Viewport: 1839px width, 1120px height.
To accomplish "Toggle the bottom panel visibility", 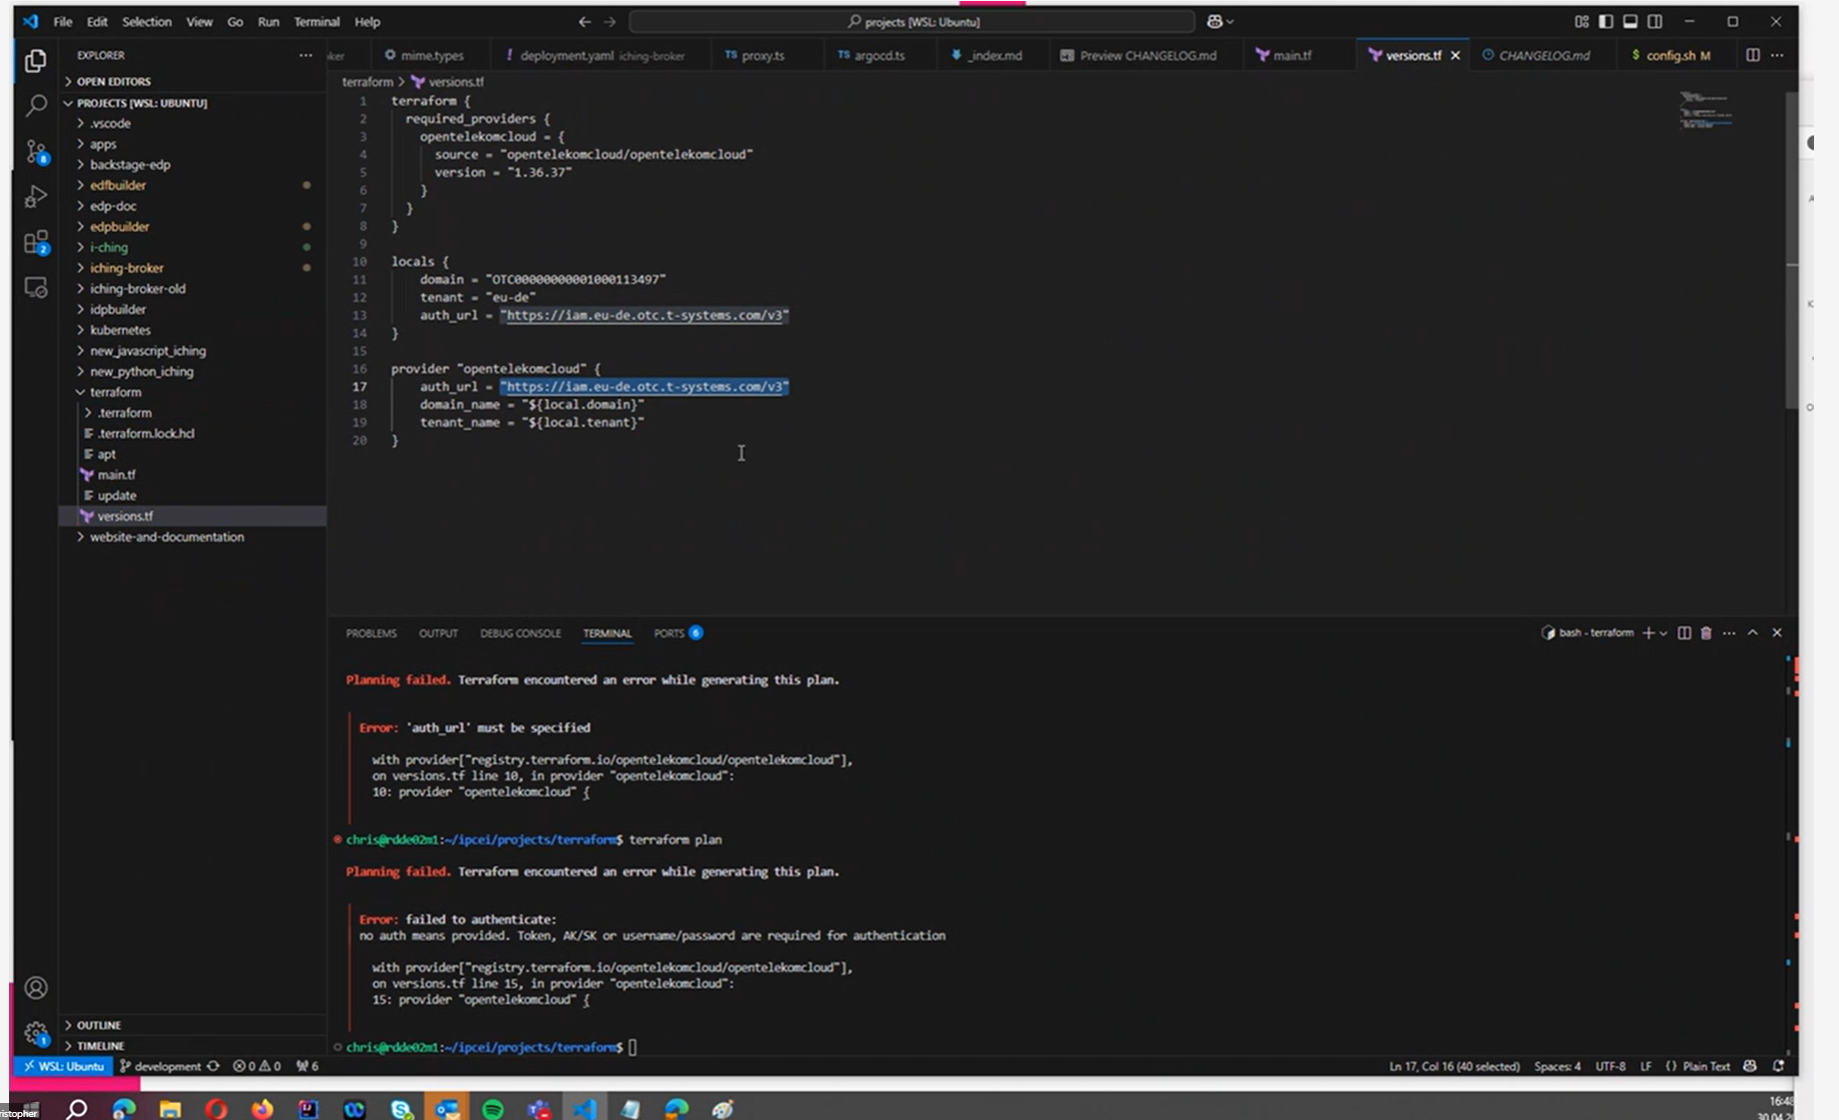I will point(1630,21).
